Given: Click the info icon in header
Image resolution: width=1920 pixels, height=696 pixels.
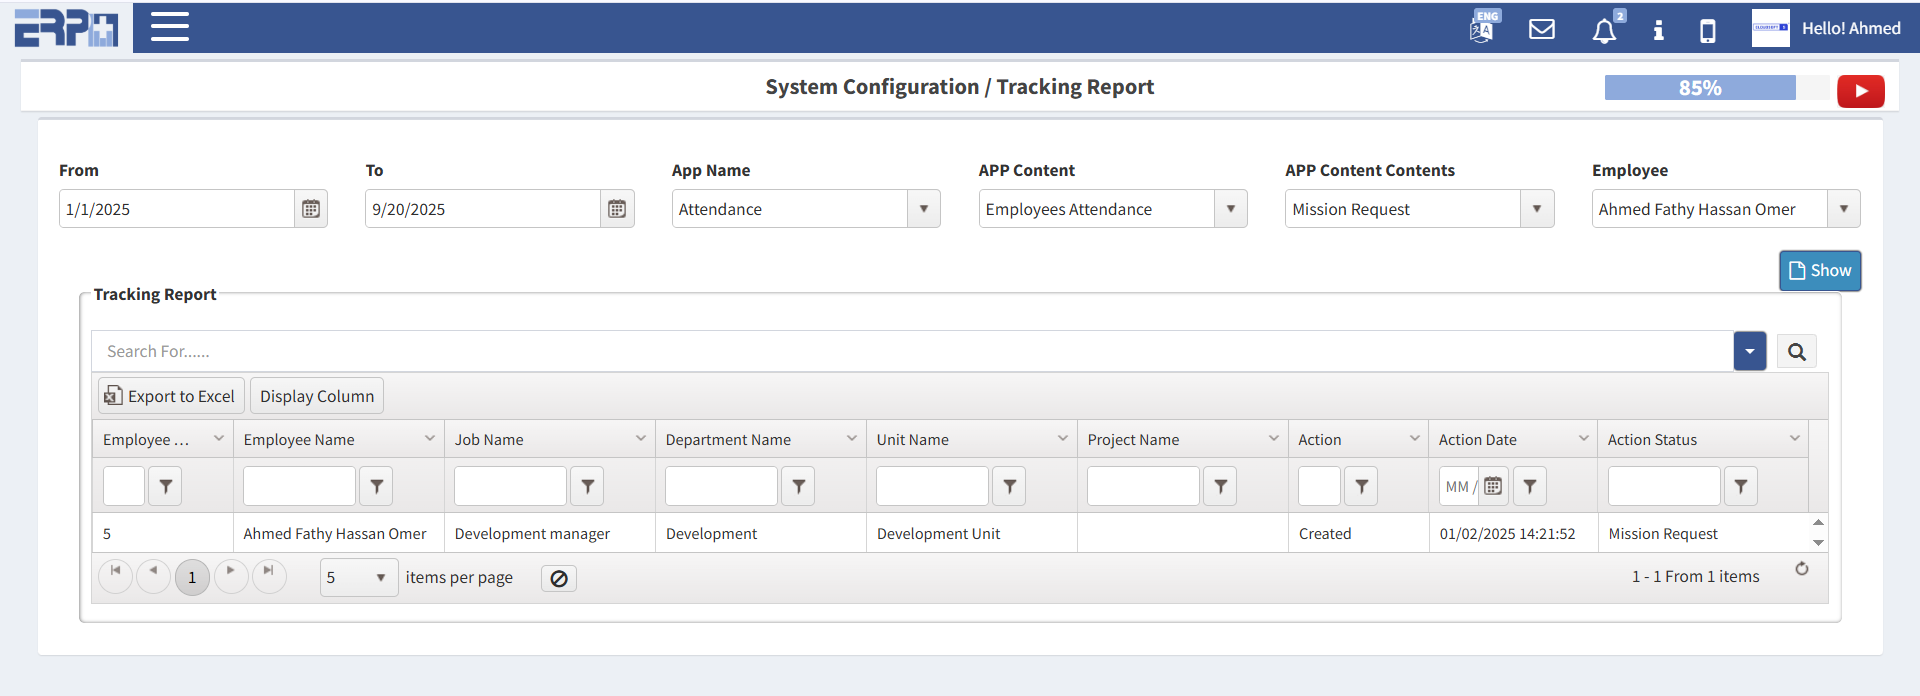Looking at the screenshot, I should (1658, 30).
